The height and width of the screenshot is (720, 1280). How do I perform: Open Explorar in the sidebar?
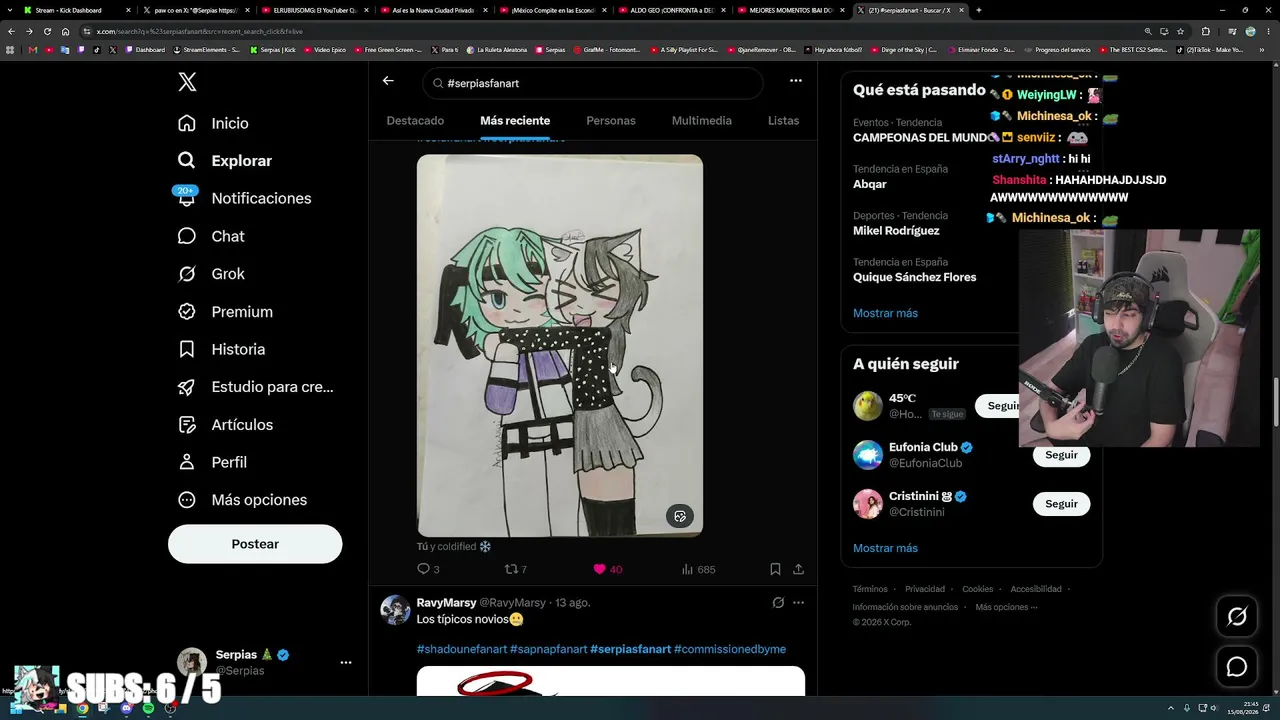point(224,161)
